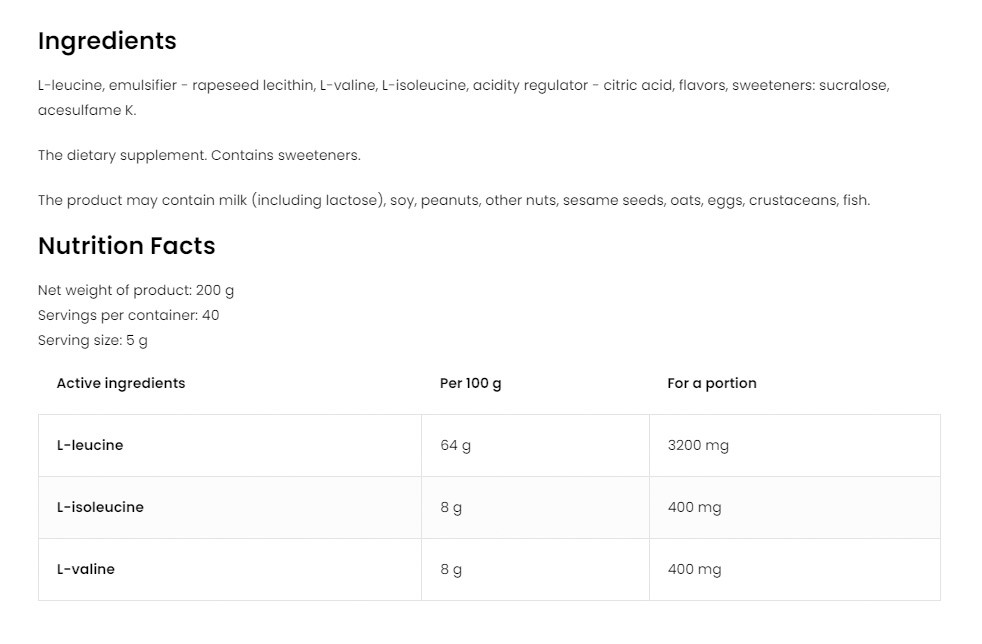Click the 400 mg cell in L-valine row
The height and width of the screenshot is (644, 982).
[x=694, y=569]
